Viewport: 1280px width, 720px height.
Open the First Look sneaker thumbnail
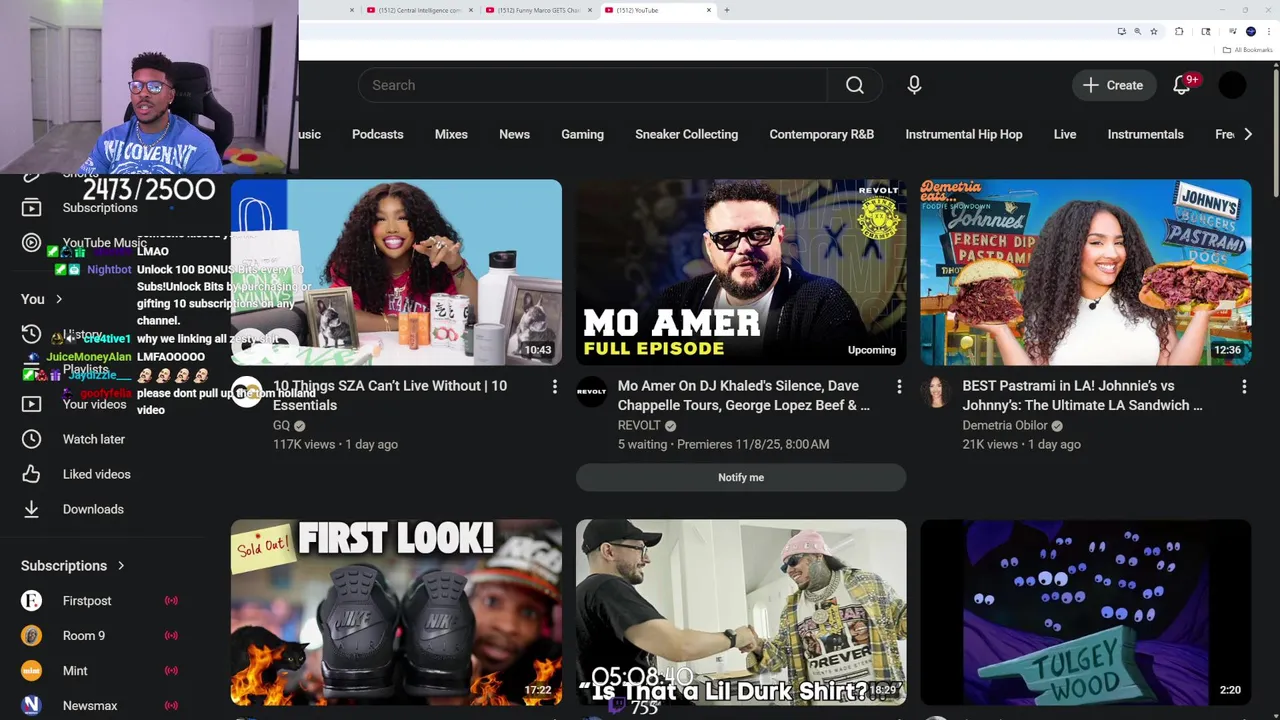(396, 612)
